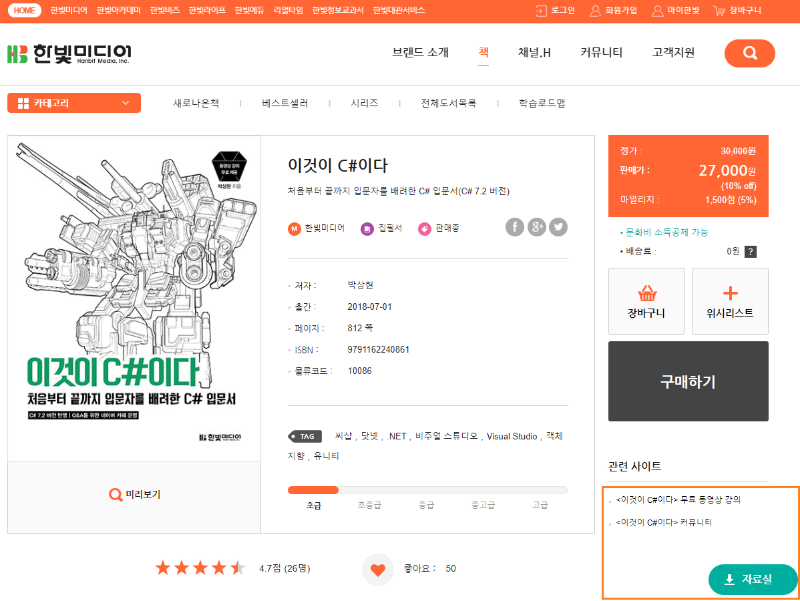
Task: Click the basket icon on 장바구니 button
Action: [647, 293]
